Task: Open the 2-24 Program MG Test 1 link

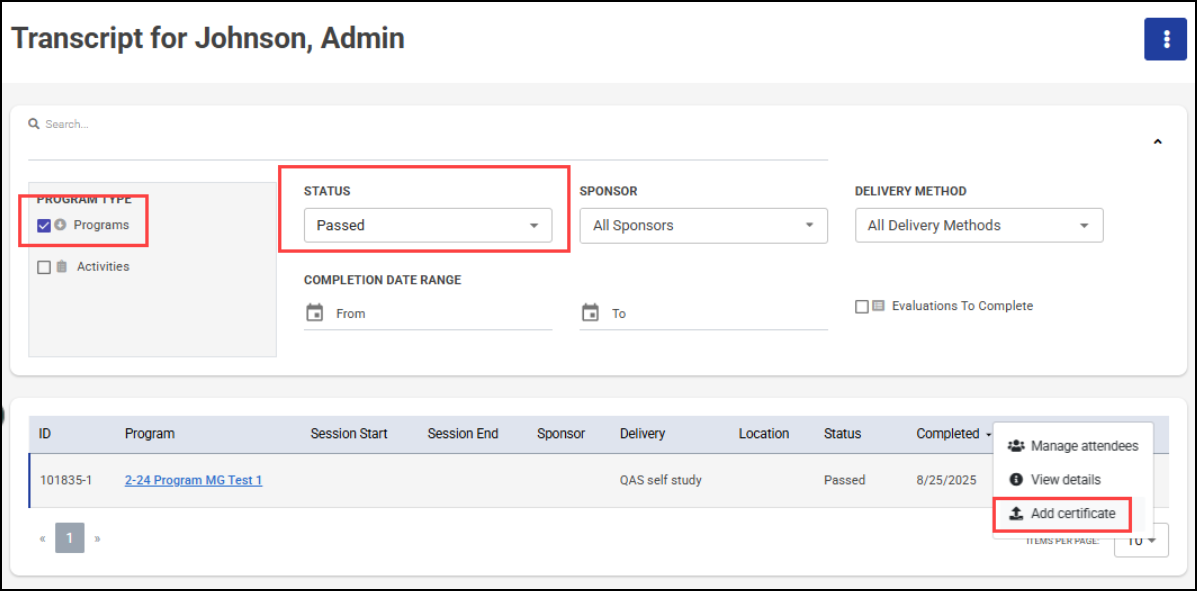Action: pyautogui.click(x=193, y=480)
